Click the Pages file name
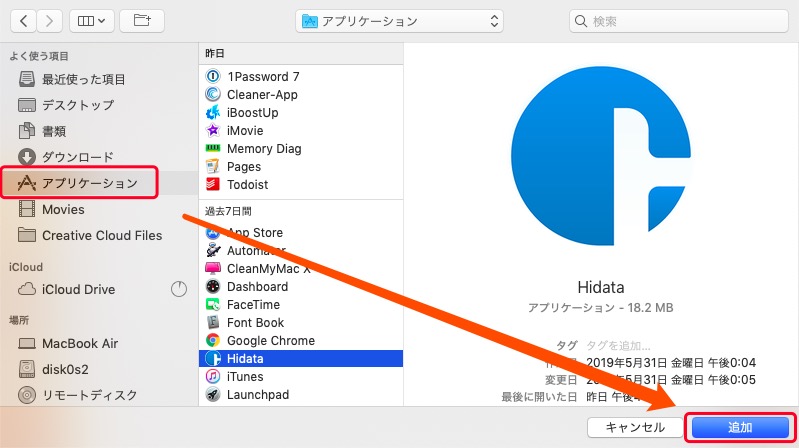Screen dimensions: 799x448 tap(244, 167)
